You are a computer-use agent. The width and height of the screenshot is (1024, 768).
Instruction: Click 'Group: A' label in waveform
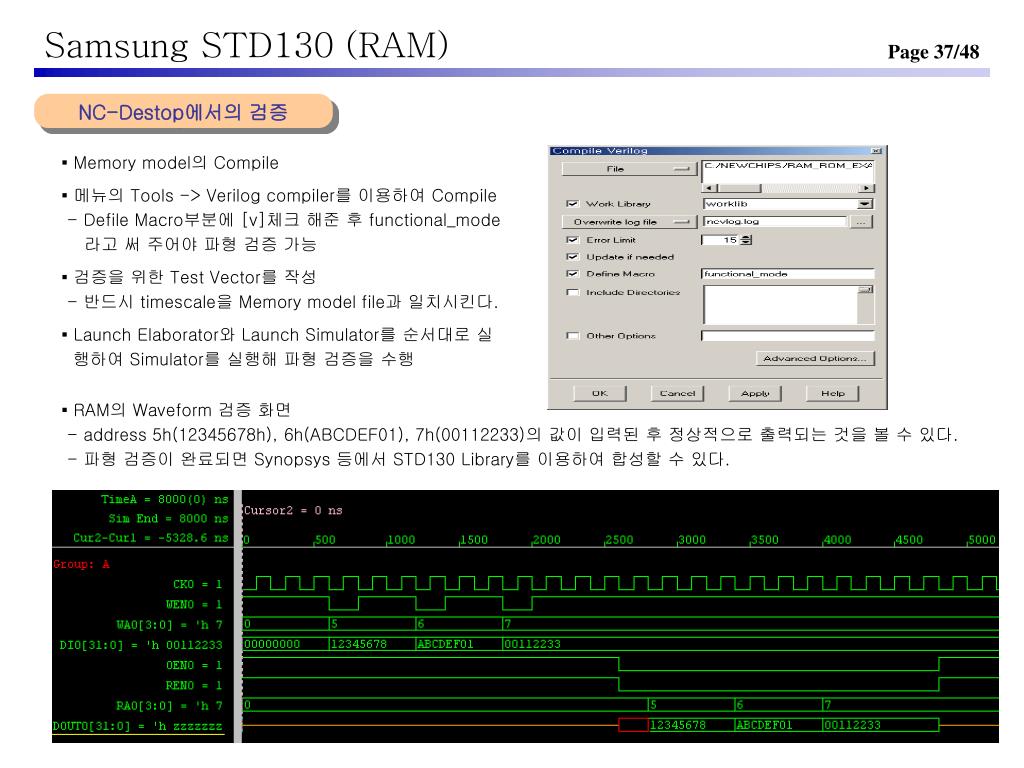pos(82,564)
